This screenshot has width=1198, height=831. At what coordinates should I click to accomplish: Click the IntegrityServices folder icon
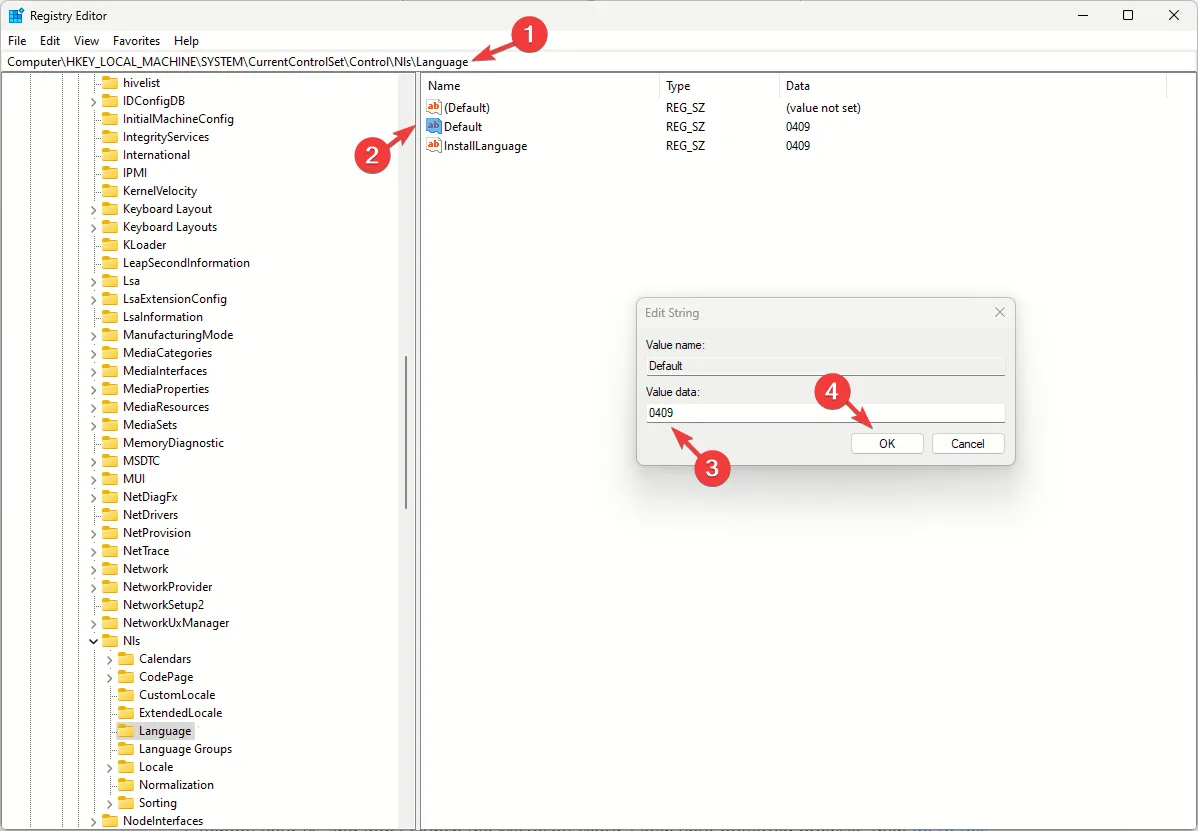110,137
